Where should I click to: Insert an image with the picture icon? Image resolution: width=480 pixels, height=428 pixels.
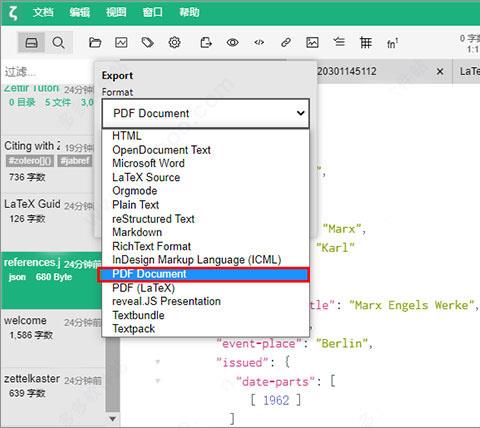312,43
